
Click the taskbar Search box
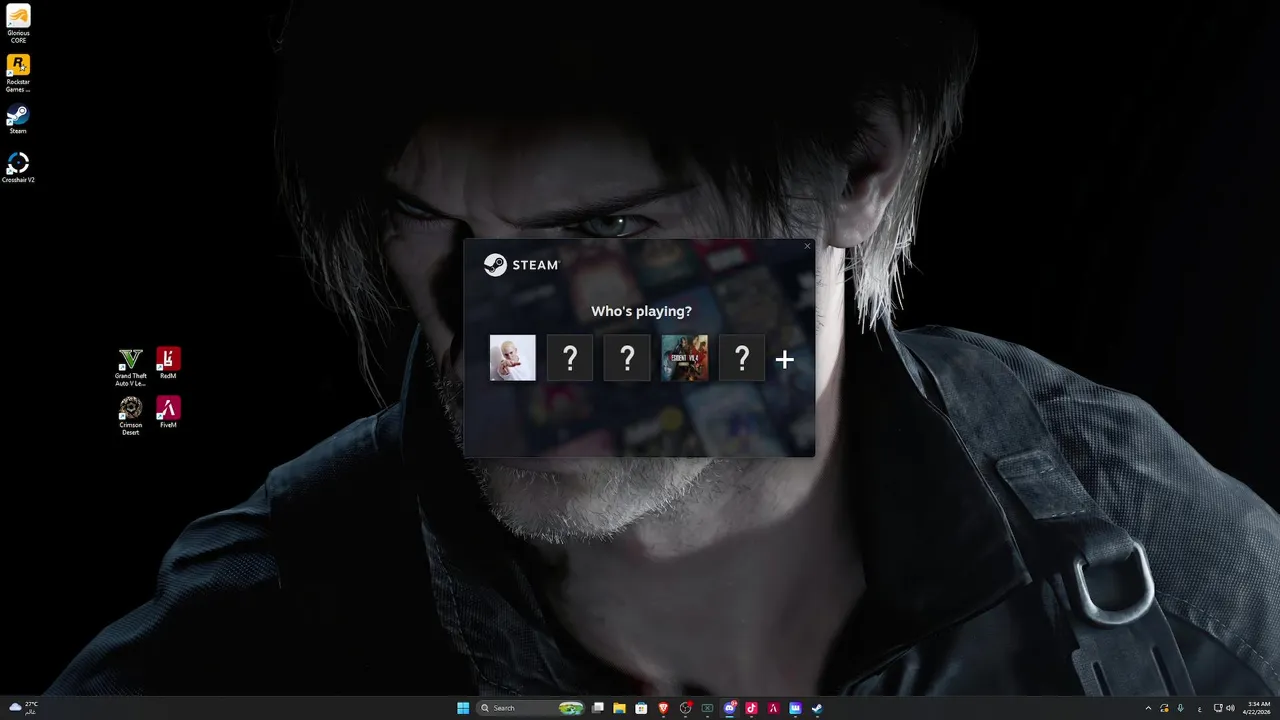click(530, 708)
